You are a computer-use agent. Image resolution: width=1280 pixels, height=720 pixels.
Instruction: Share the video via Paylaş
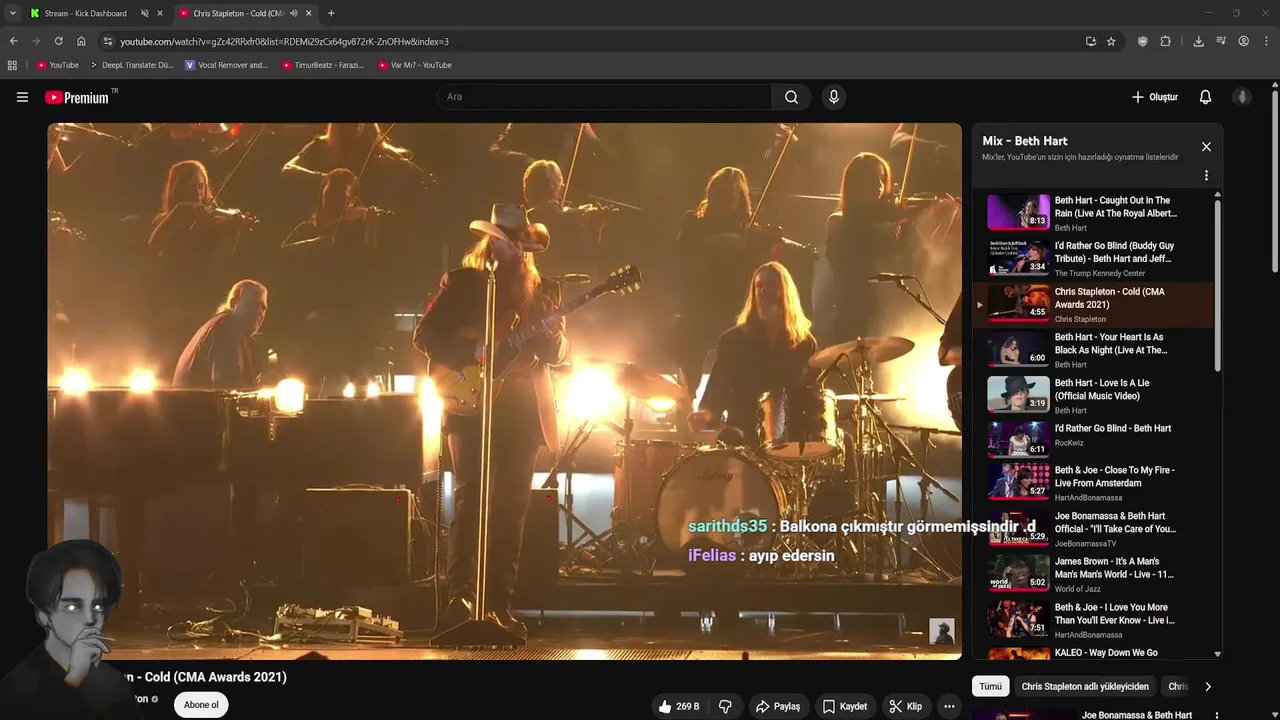(x=778, y=706)
